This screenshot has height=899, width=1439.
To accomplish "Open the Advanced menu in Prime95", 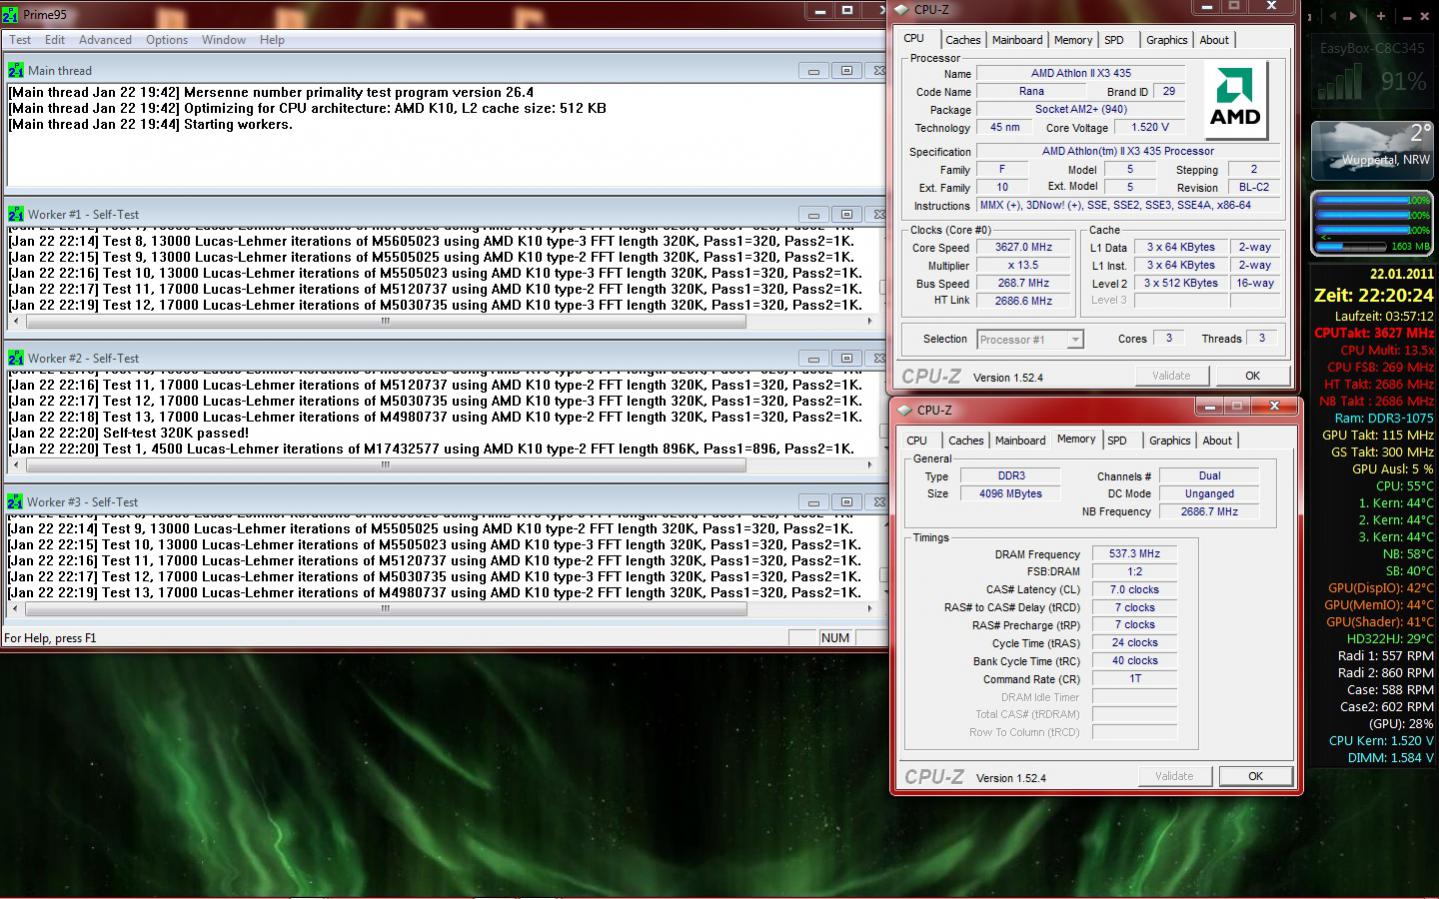I will click(x=105, y=40).
